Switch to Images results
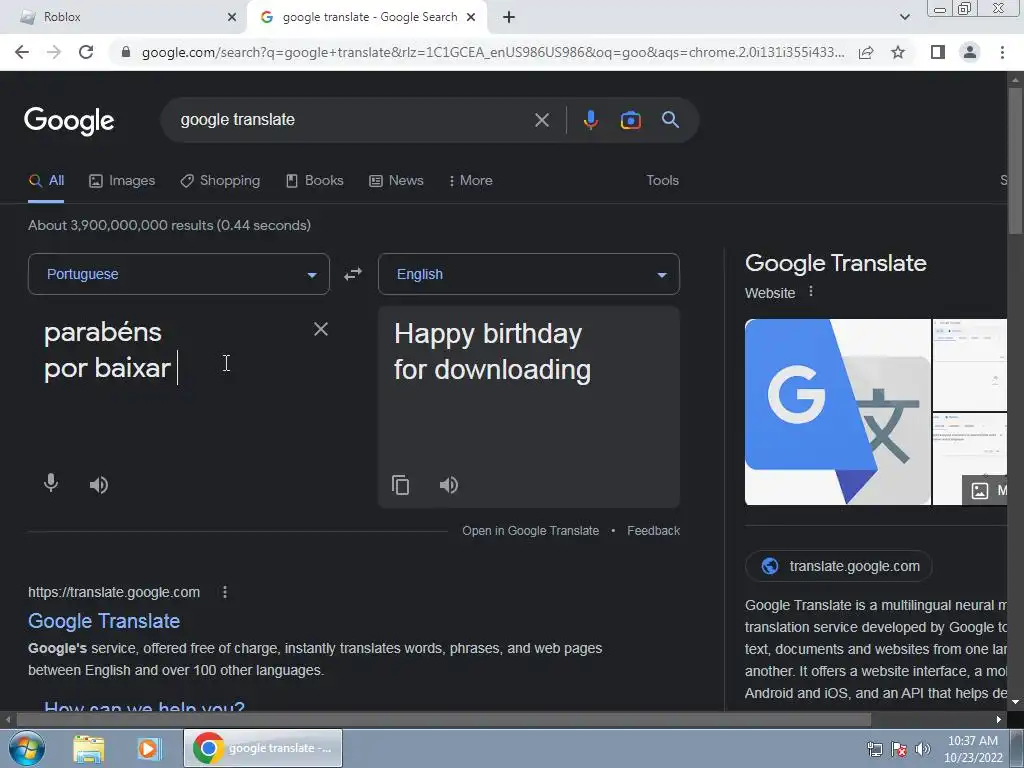The height and width of the screenshot is (768, 1024). coord(122,181)
